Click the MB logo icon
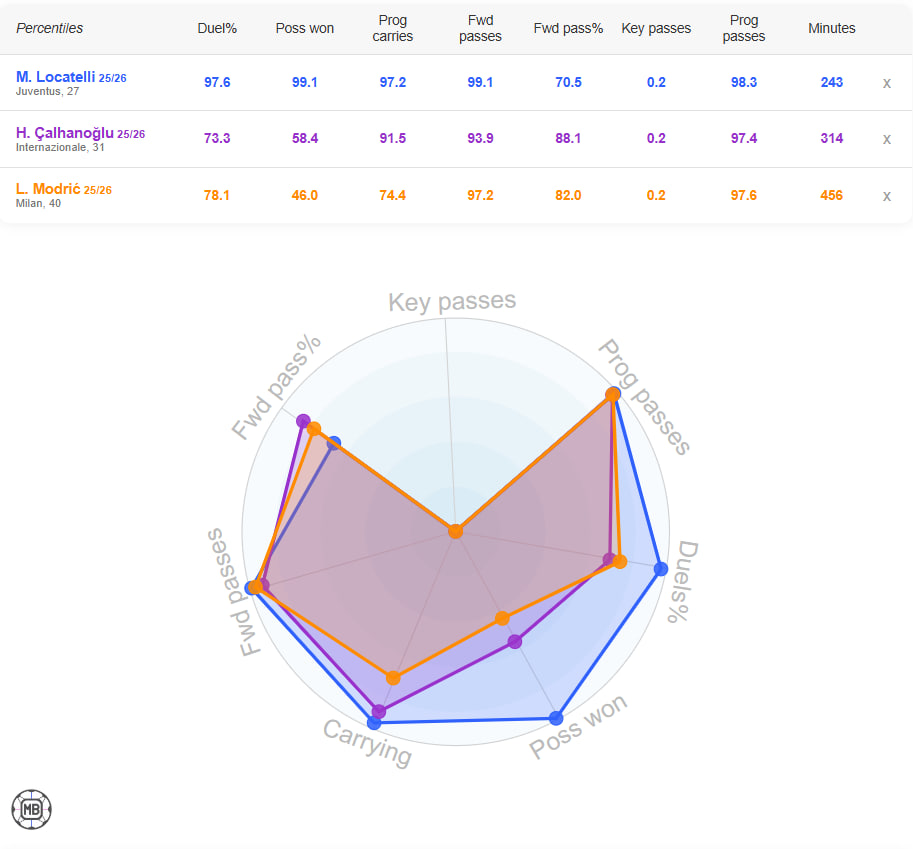The height and width of the screenshot is (849, 913). 31,808
